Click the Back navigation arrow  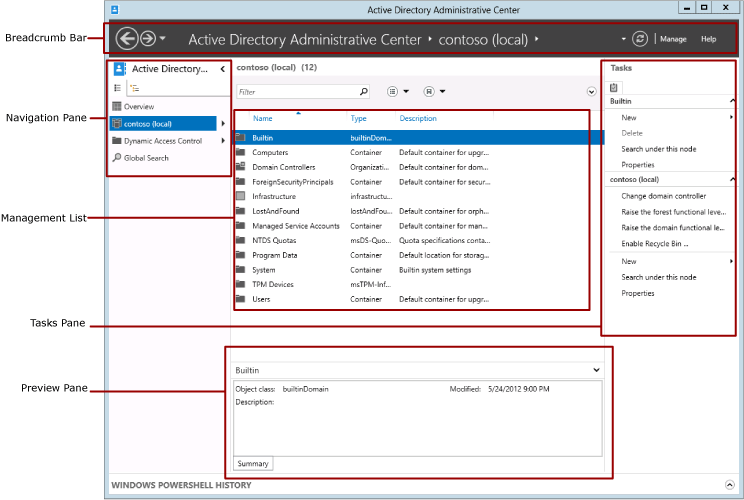pos(127,38)
